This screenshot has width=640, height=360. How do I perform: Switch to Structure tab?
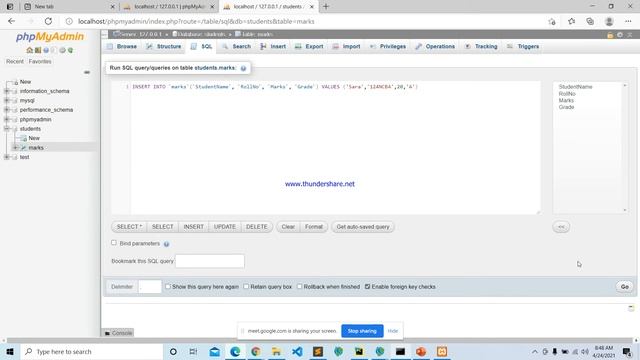(164, 47)
